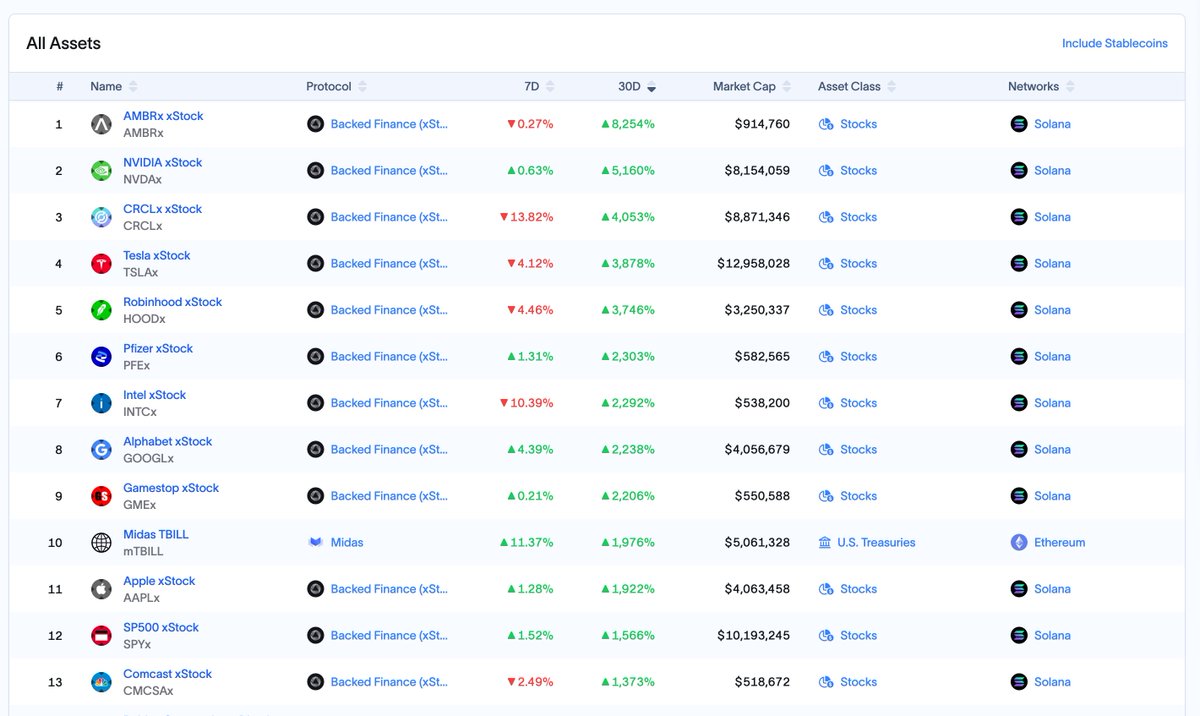Click the 1,373% 30D change value

[627, 682]
